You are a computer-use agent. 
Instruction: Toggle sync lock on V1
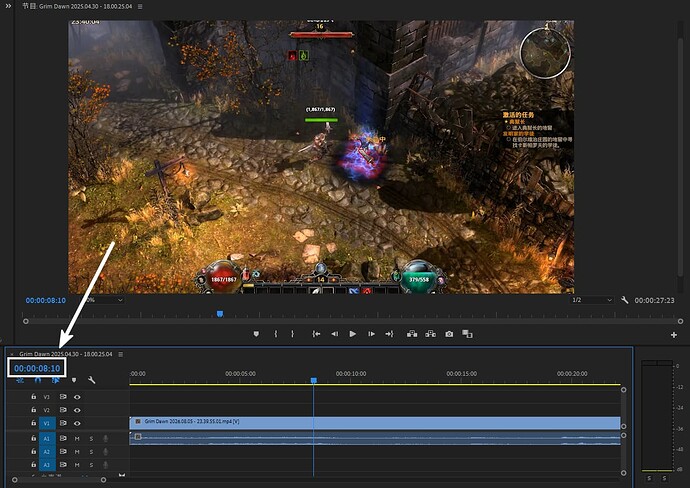(63, 423)
